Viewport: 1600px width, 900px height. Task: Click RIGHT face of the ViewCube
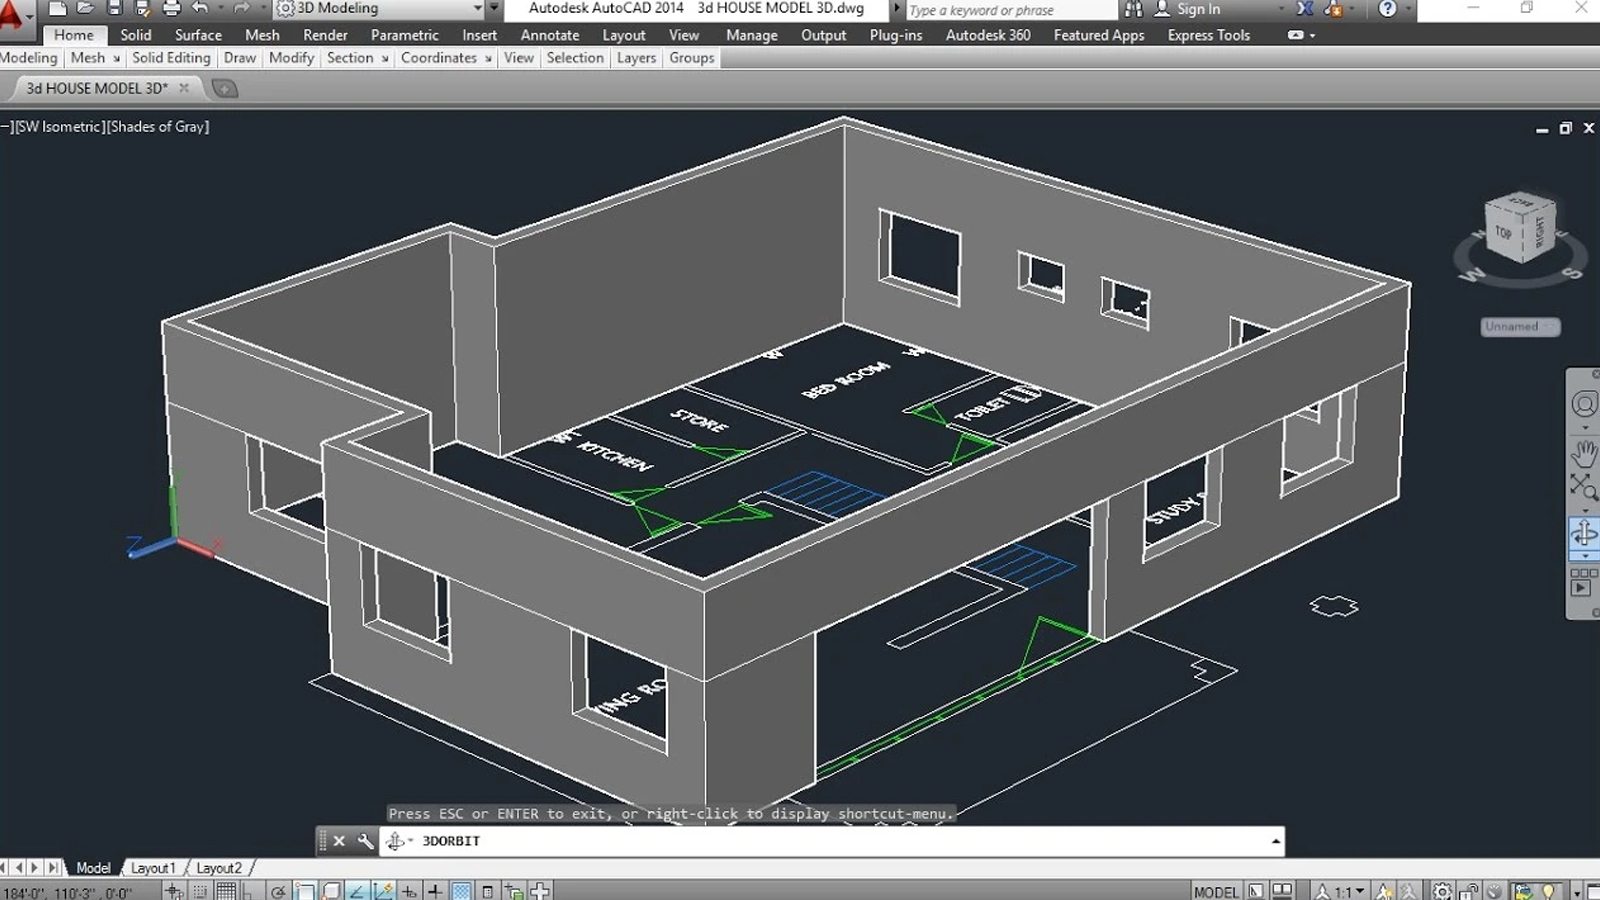point(1539,232)
